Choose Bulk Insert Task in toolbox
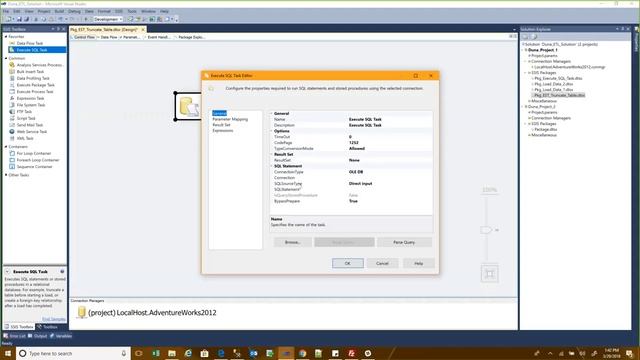 click(x=30, y=71)
